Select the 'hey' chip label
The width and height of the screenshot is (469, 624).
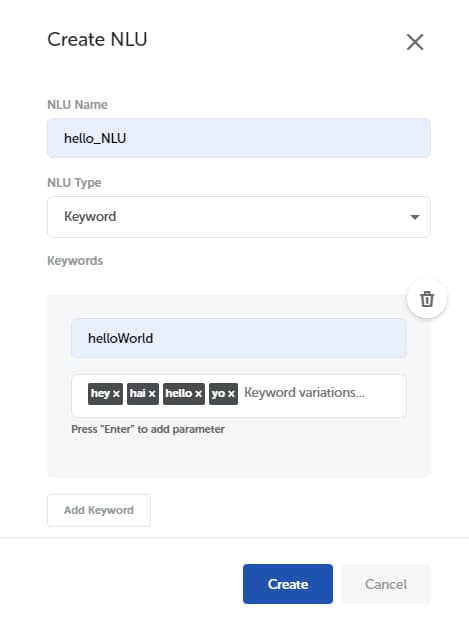[x=100, y=393]
